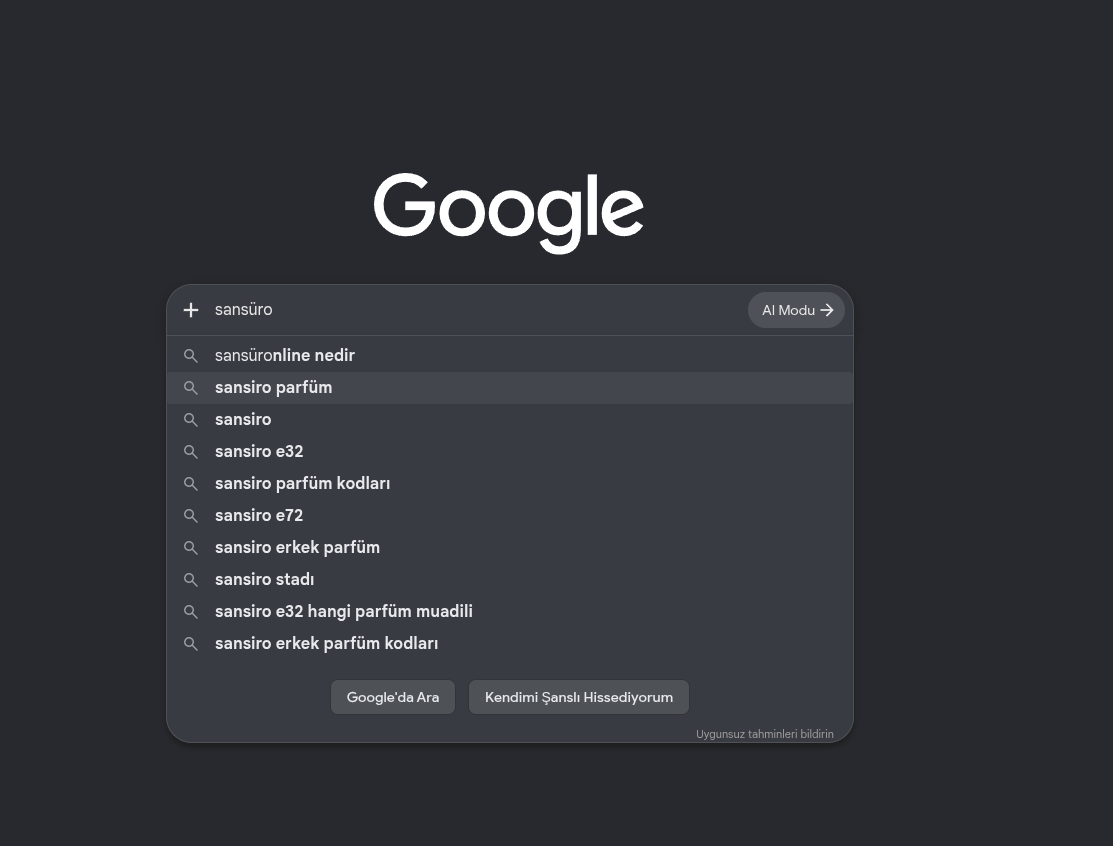Pick suggestion "sansiro erkek parfüm kodları"

click(510, 643)
